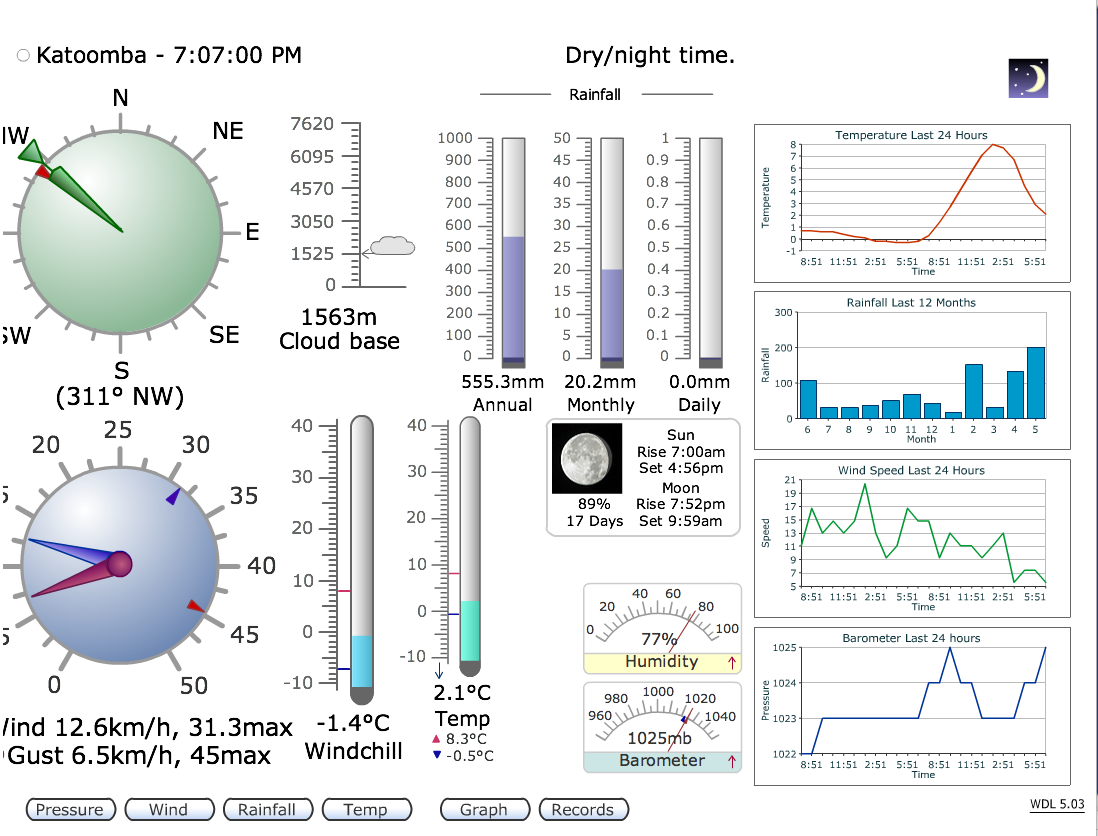Screen dimensions: 1098x836
Task: Open the Graph view button
Action: tap(484, 809)
